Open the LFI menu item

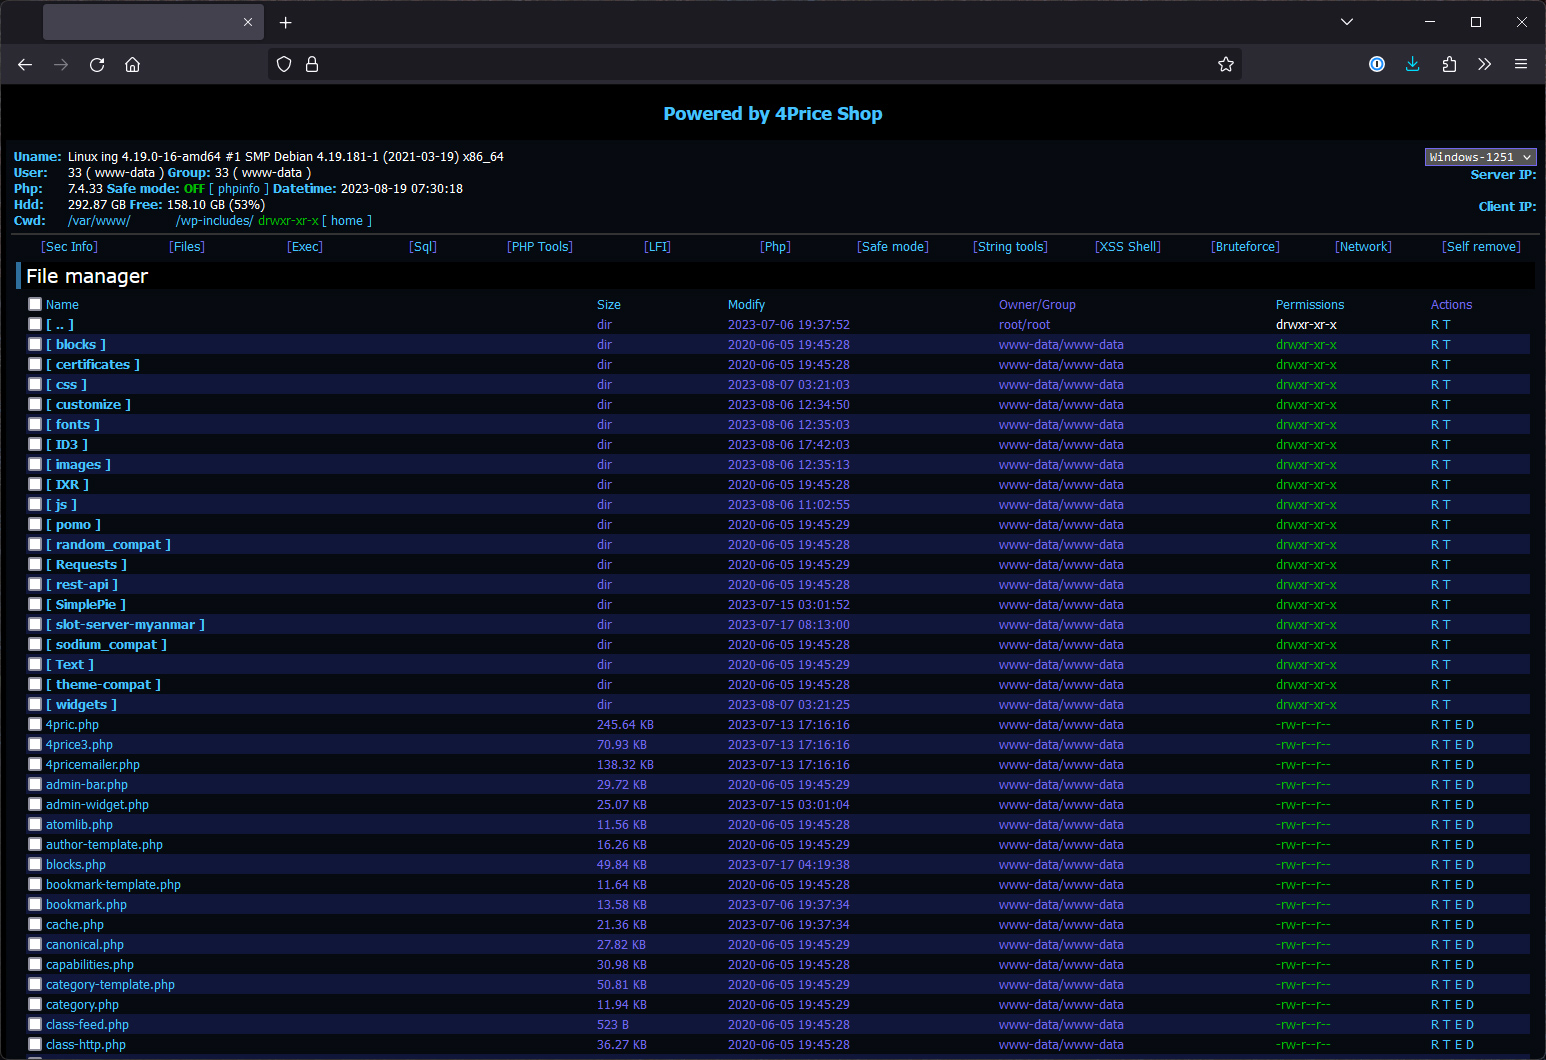tap(657, 247)
